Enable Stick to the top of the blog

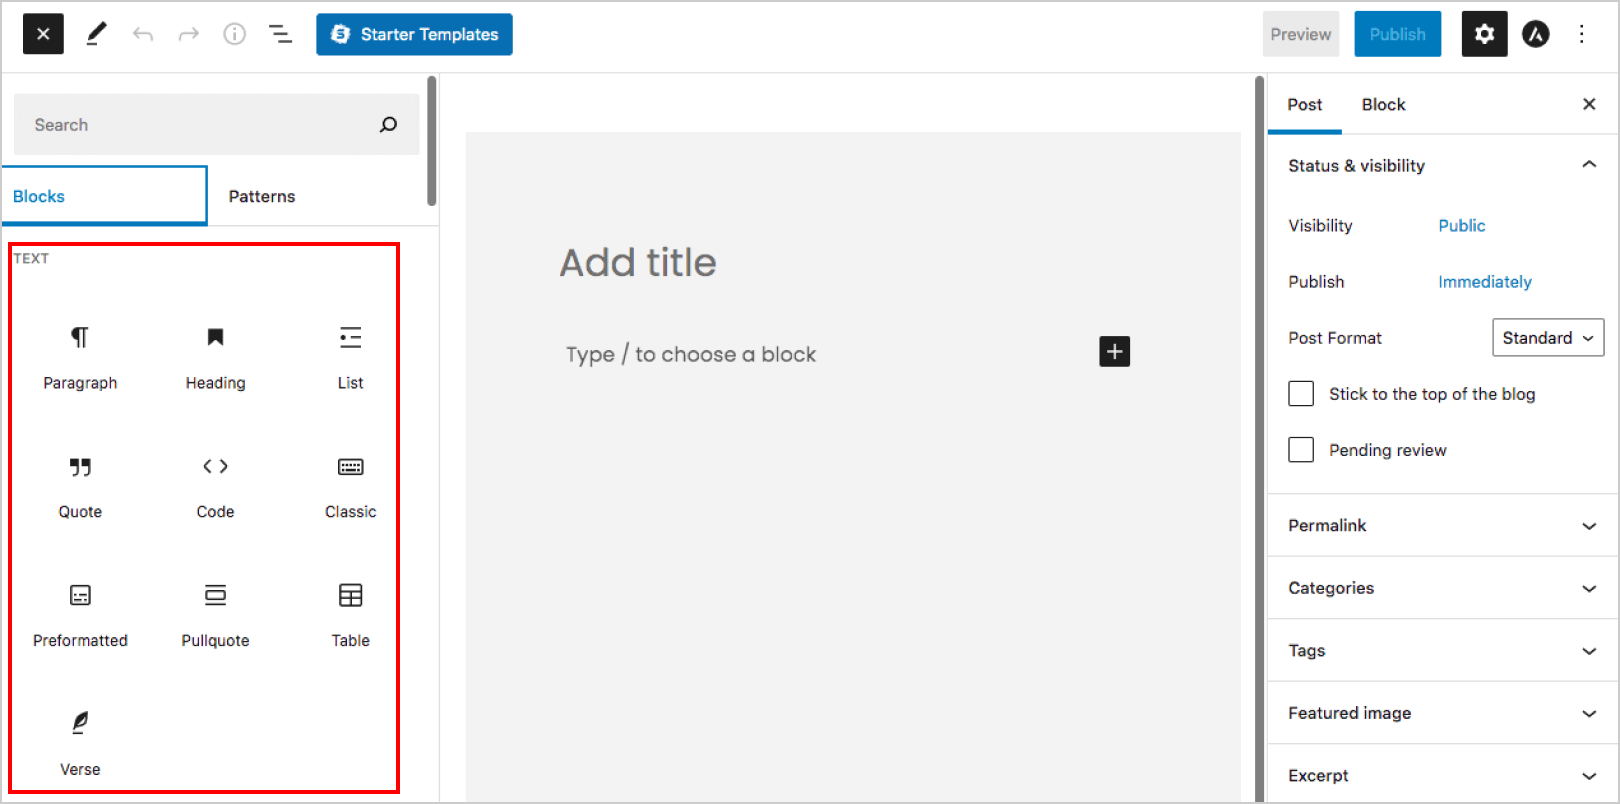pos(1301,394)
